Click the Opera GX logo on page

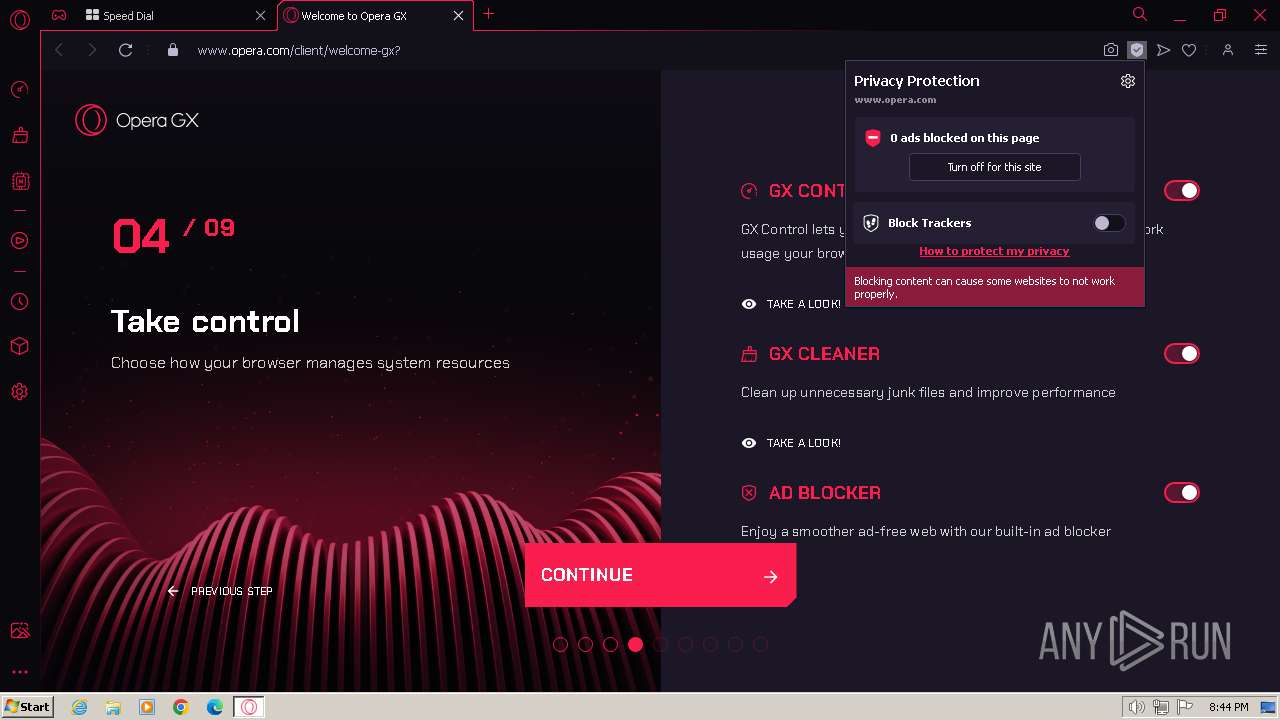(137, 120)
